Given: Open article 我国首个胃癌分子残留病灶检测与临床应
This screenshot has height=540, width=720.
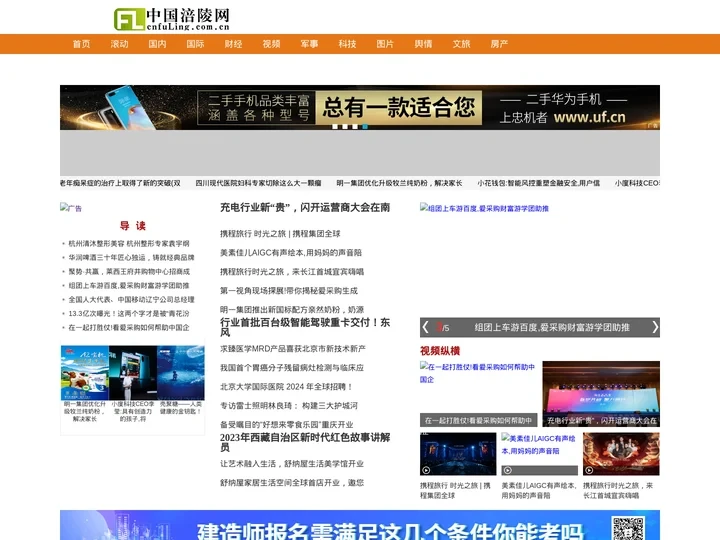Looking at the screenshot, I should [292, 368].
